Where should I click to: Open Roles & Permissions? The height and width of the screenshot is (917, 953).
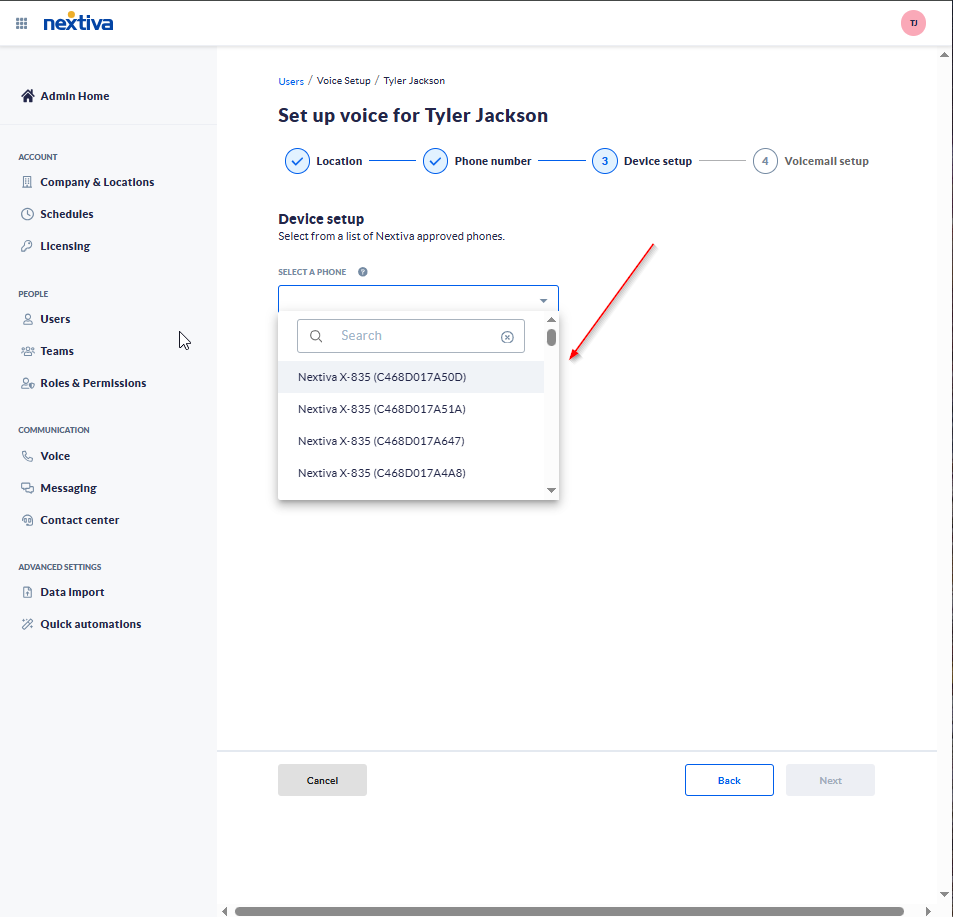pos(94,383)
